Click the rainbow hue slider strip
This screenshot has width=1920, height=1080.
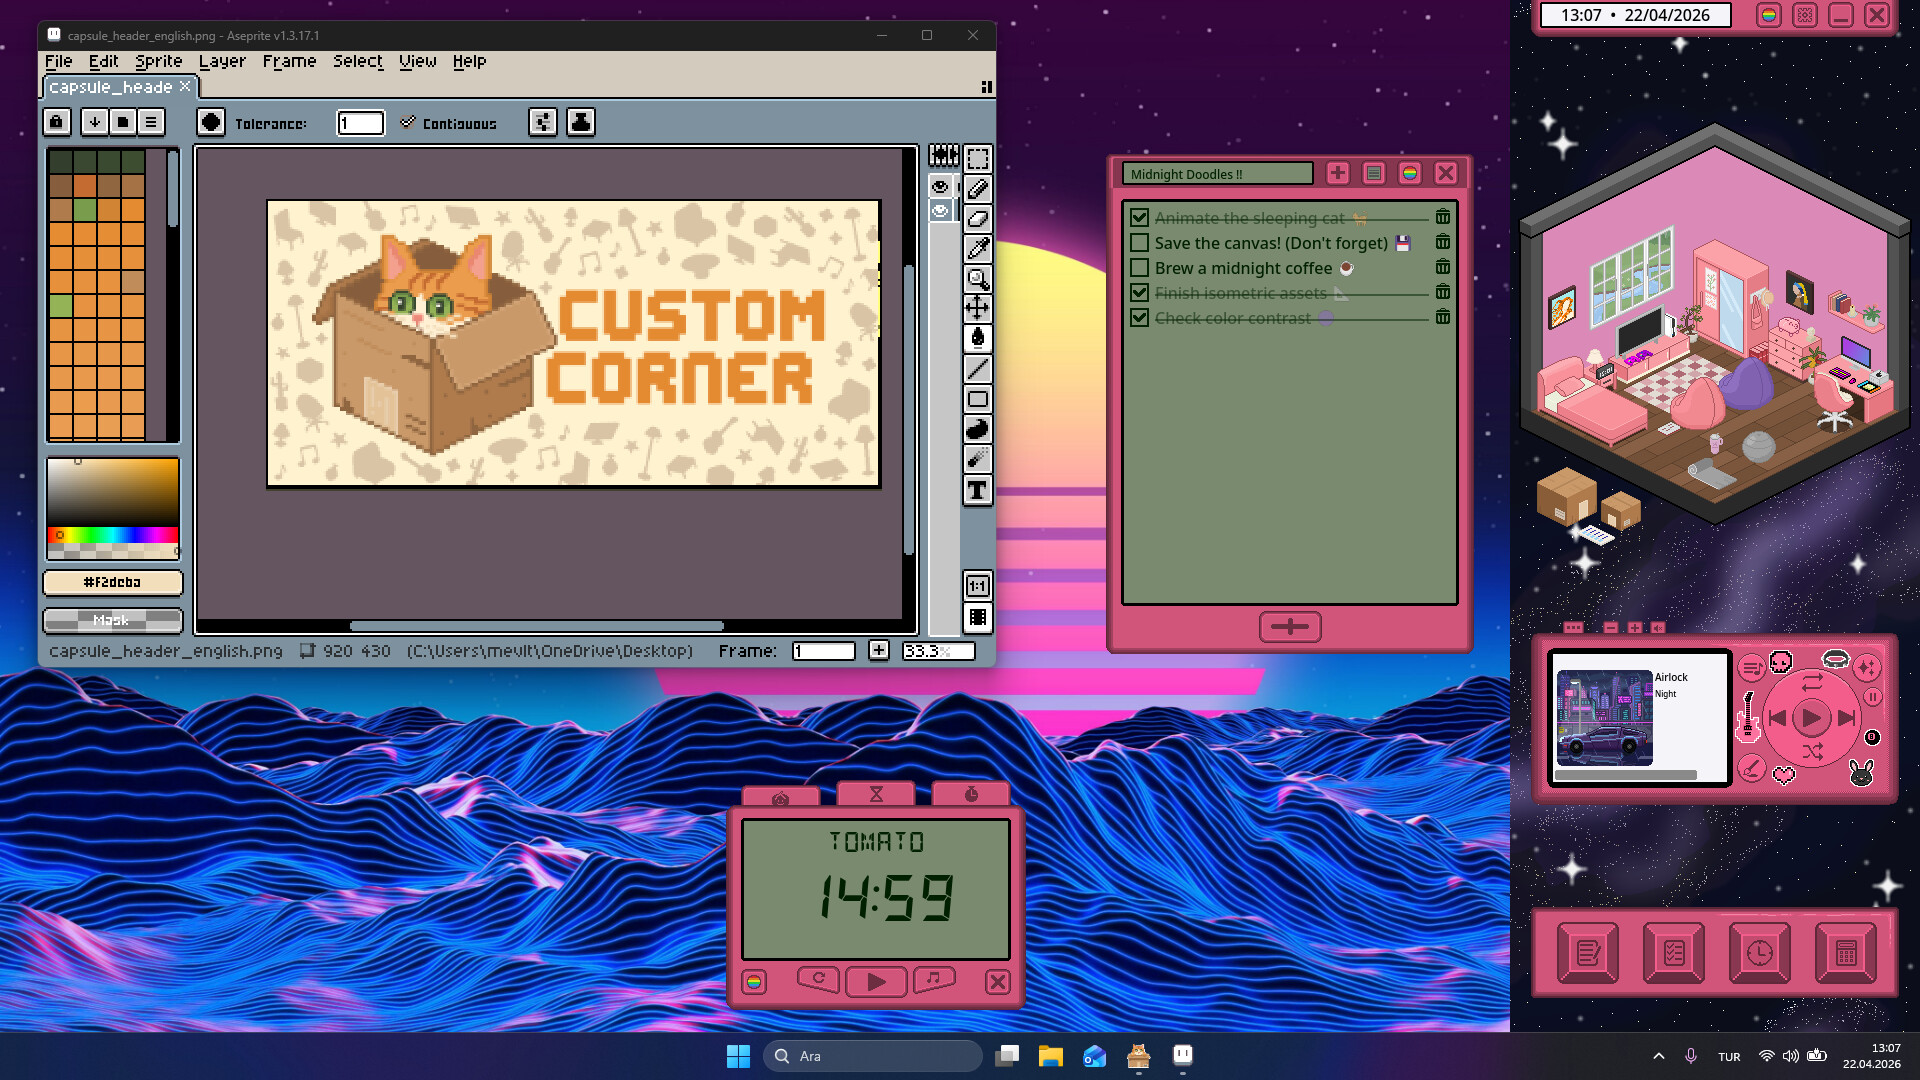112,535
